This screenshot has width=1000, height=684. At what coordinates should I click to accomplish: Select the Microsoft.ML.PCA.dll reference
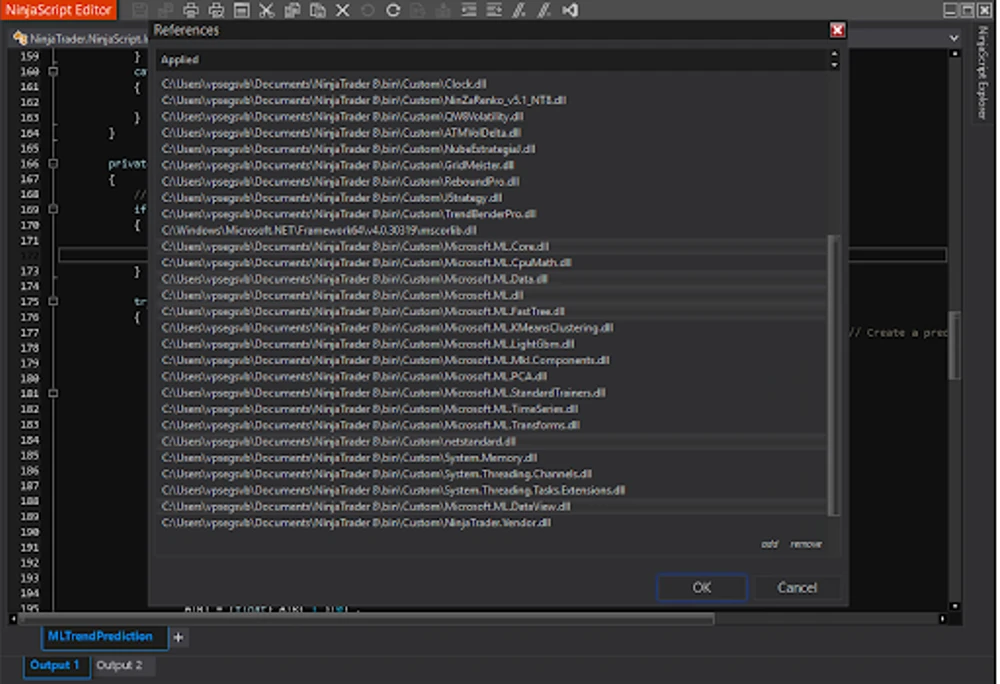coord(491,376)
